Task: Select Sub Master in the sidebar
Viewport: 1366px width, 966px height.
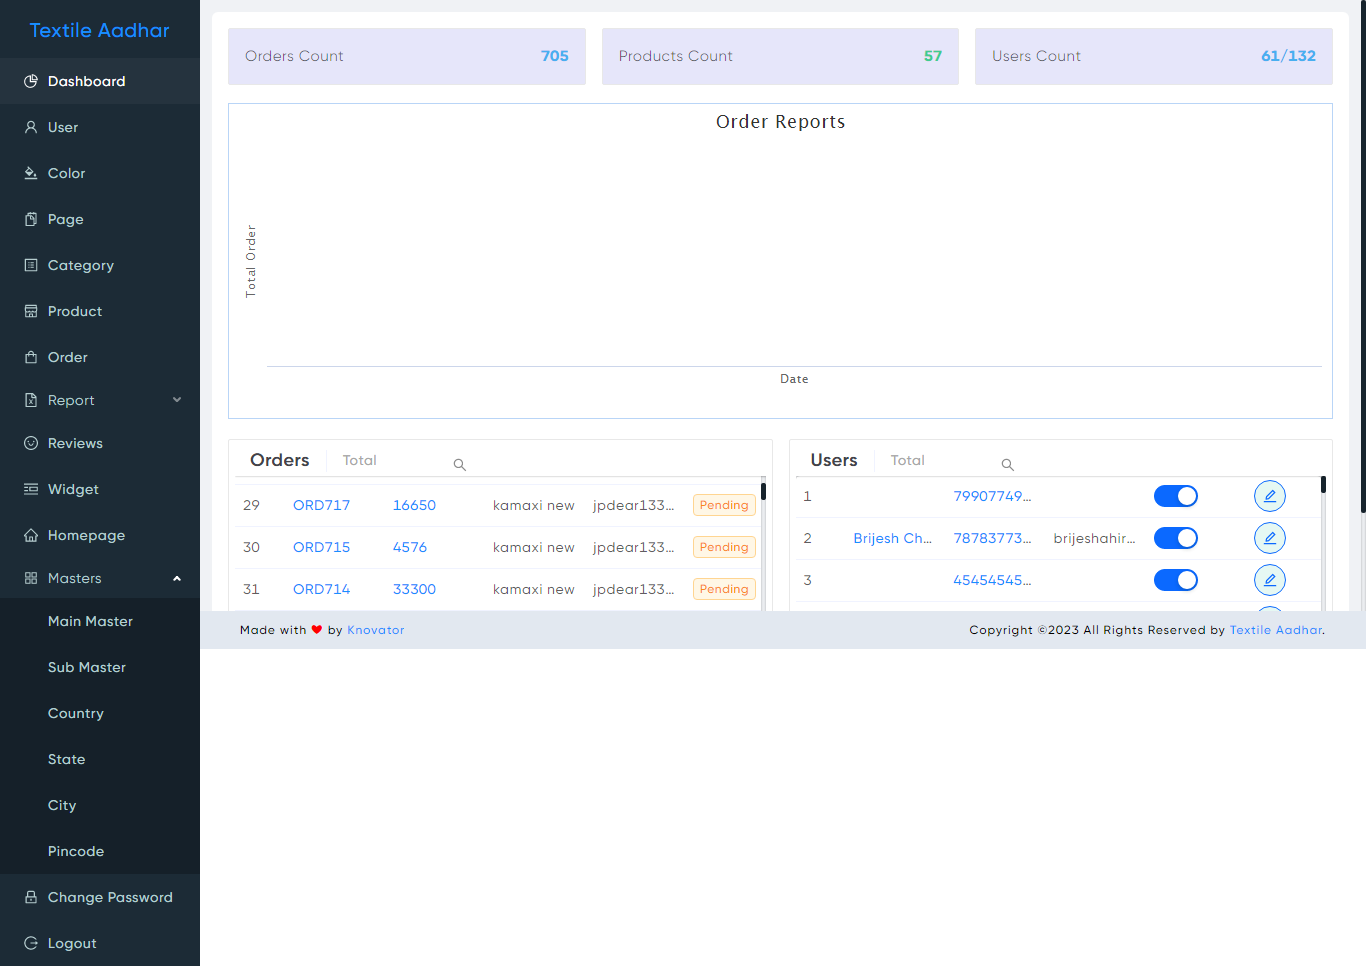Action: tap(87, 667)
